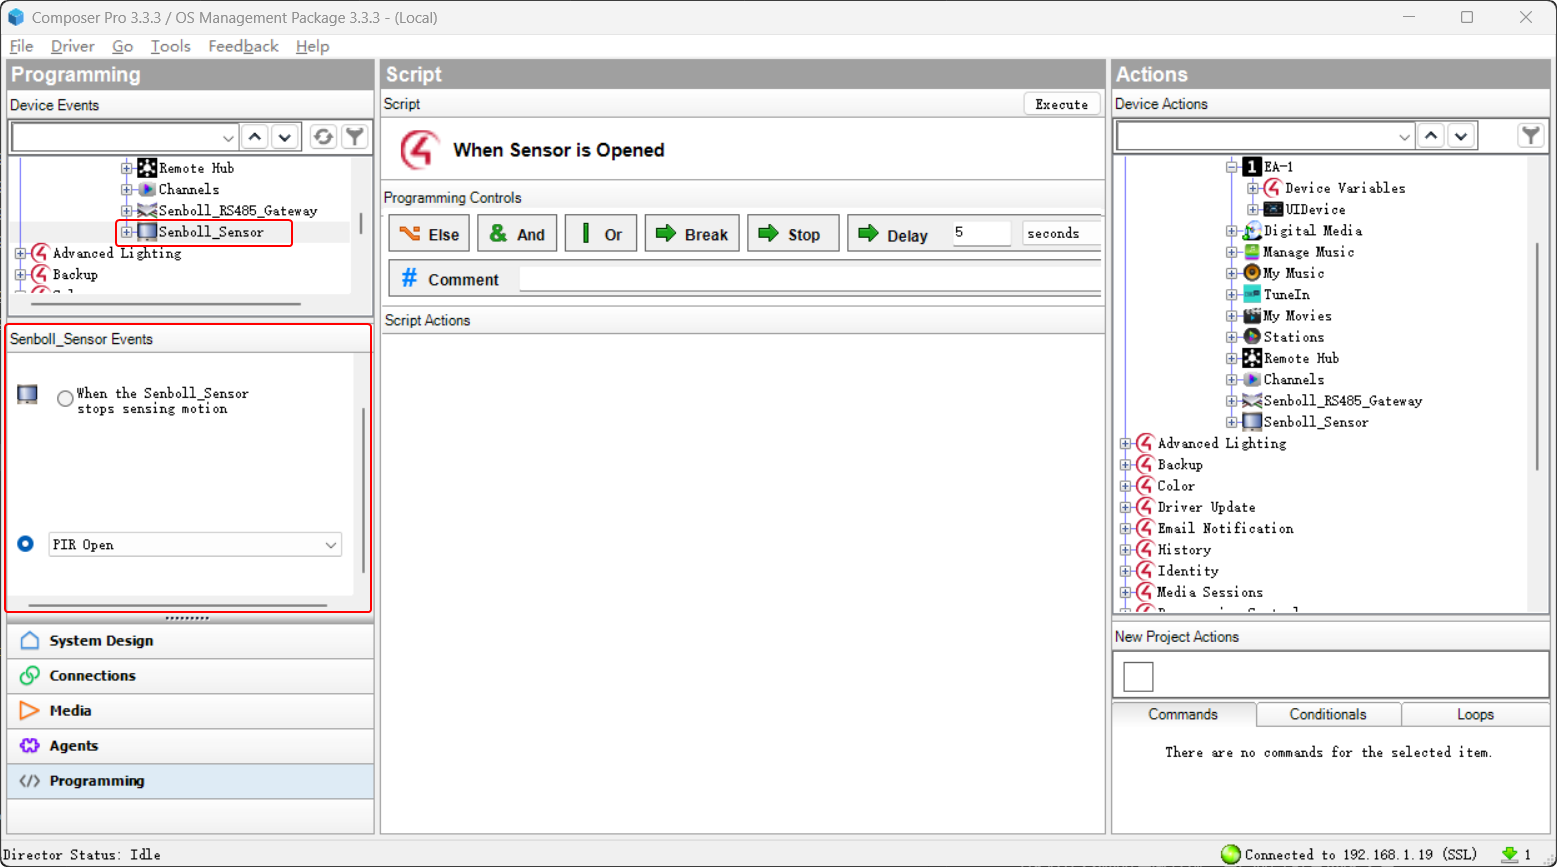
Task: Select the 'stops sensing motion' radio button
Action: point(65,399)
